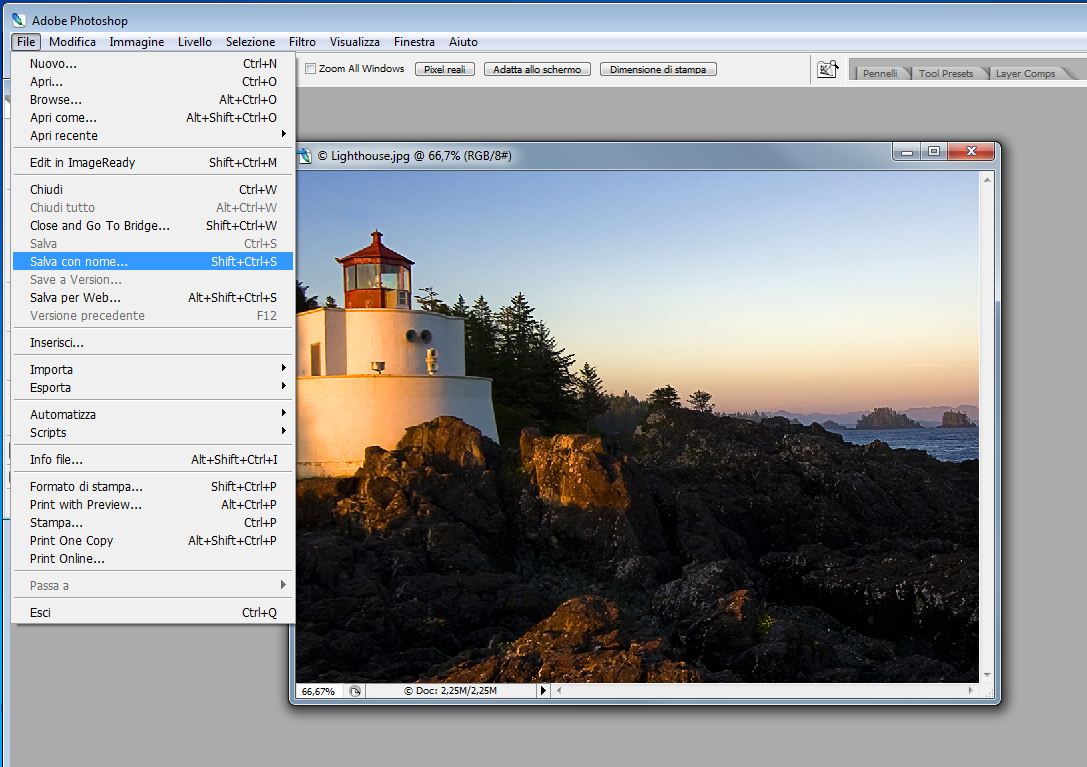This screenshot has height=767, width=1087.
Task: Choose Salva per Web...
Action: pyautogui.click(x=153, y=298)
